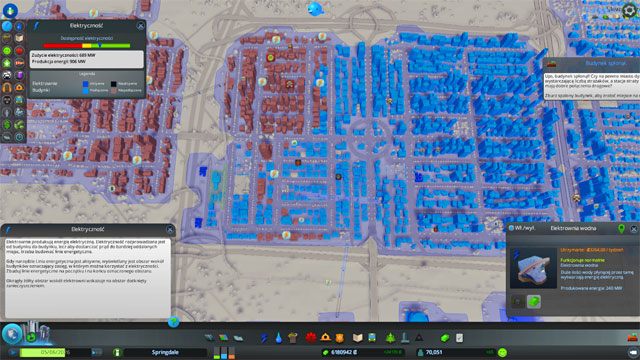Viewport: 640px width, 360px height.
Task: Click the Springdale city name field
Action: tap(165, 352)
